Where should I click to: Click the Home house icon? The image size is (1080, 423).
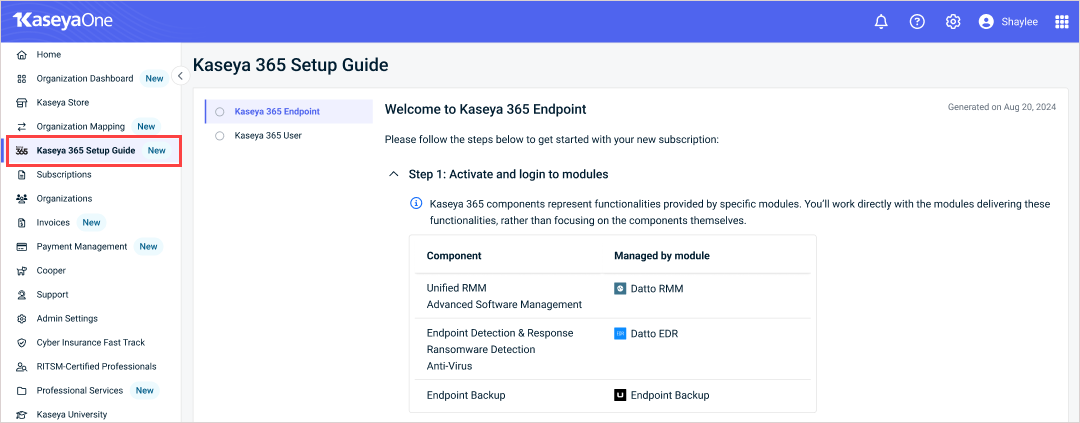pos(21,54)
